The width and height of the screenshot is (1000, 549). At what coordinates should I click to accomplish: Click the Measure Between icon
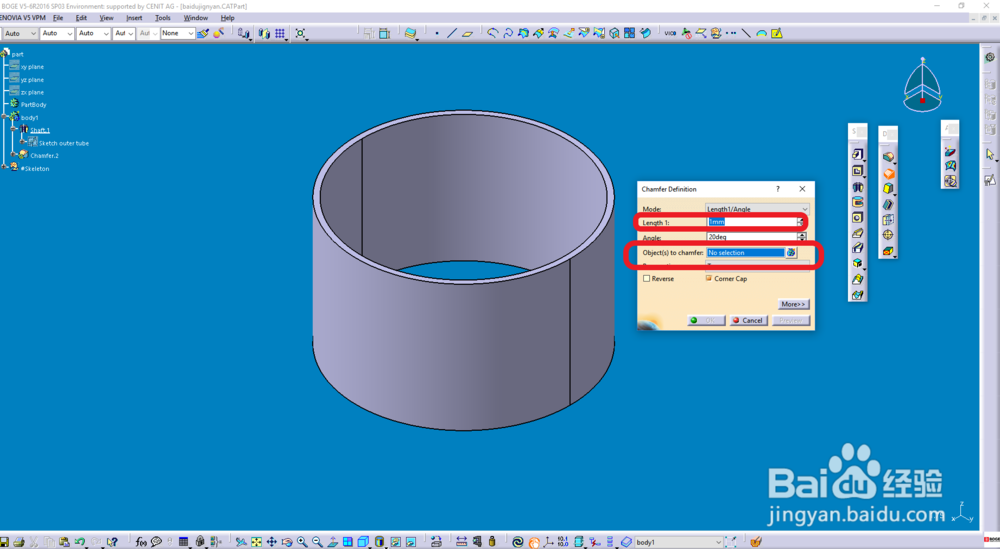click(x=462, y=542)
